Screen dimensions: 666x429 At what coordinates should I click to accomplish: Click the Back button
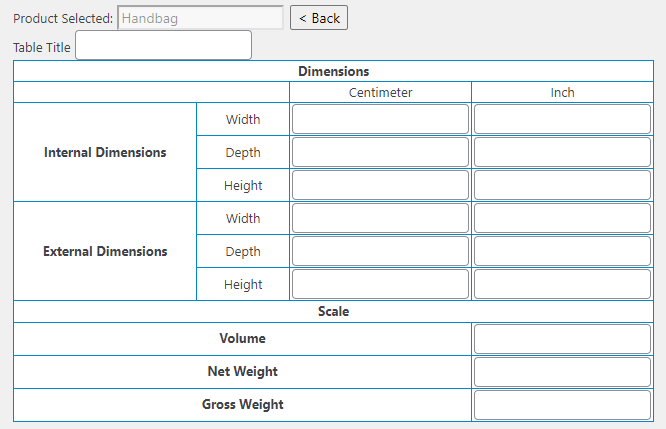[x=319, y=18]
